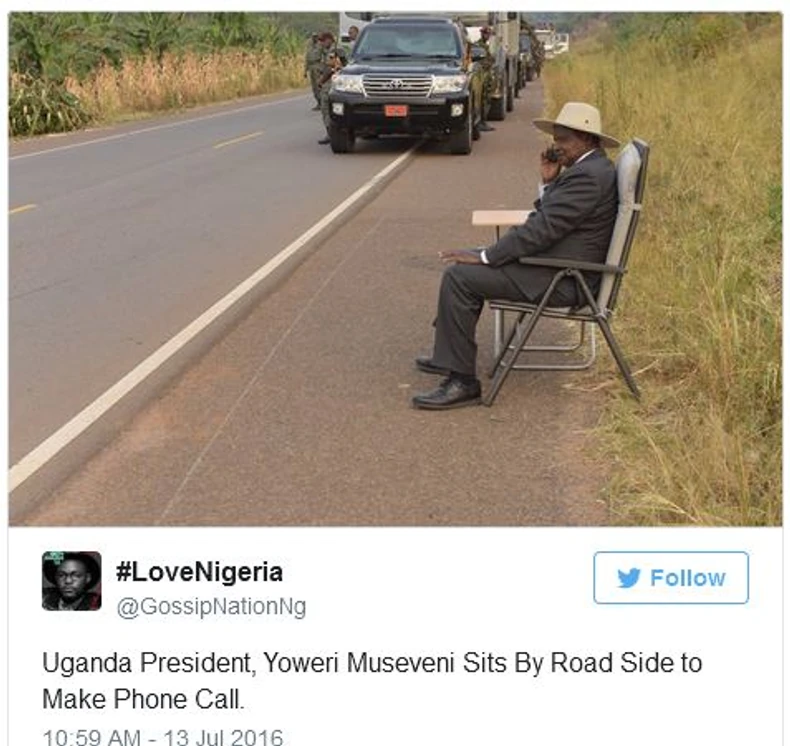Open the #LoveNigeria profile avatar
The height and width of the screenshot is (746, 790).
[x=72, y=581]
